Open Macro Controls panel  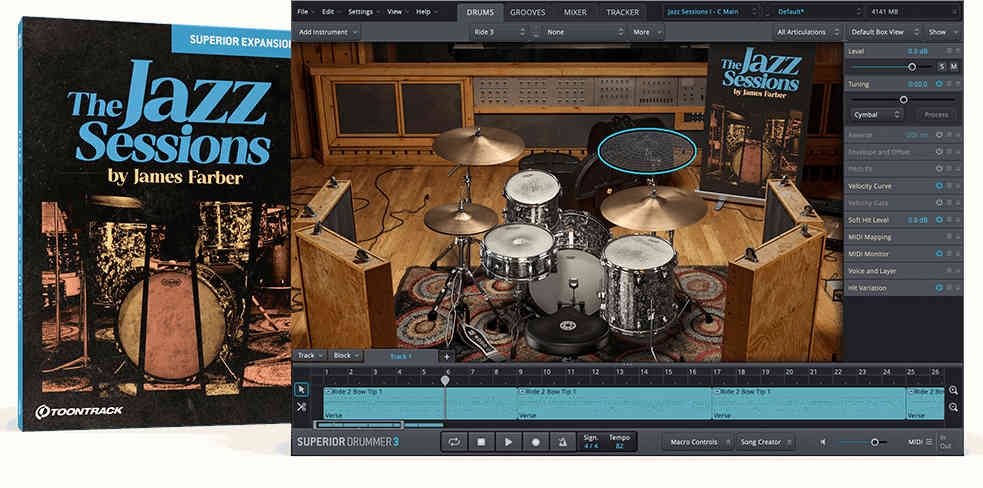coord(698,442)
